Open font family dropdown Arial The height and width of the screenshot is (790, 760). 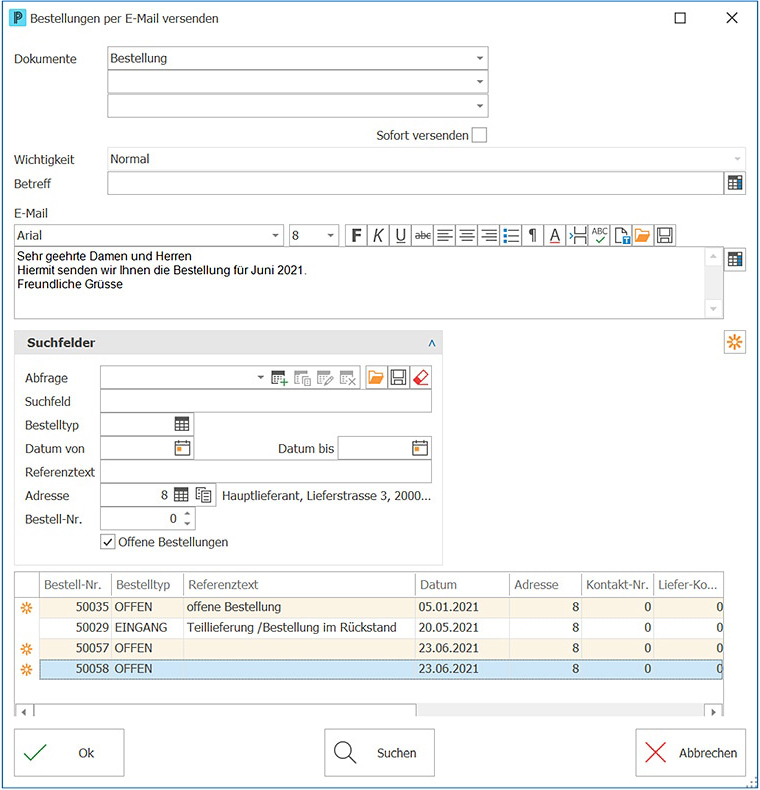[x=275, y=236]
